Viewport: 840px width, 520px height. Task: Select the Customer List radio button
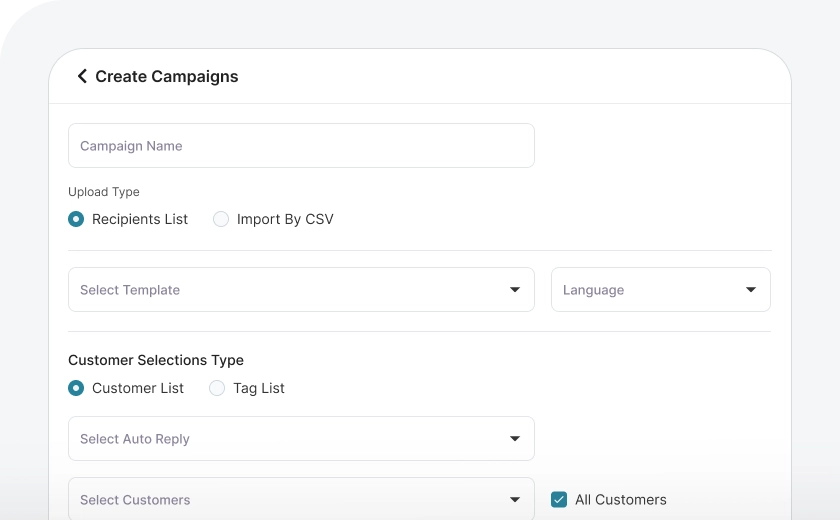coord(76,388)
